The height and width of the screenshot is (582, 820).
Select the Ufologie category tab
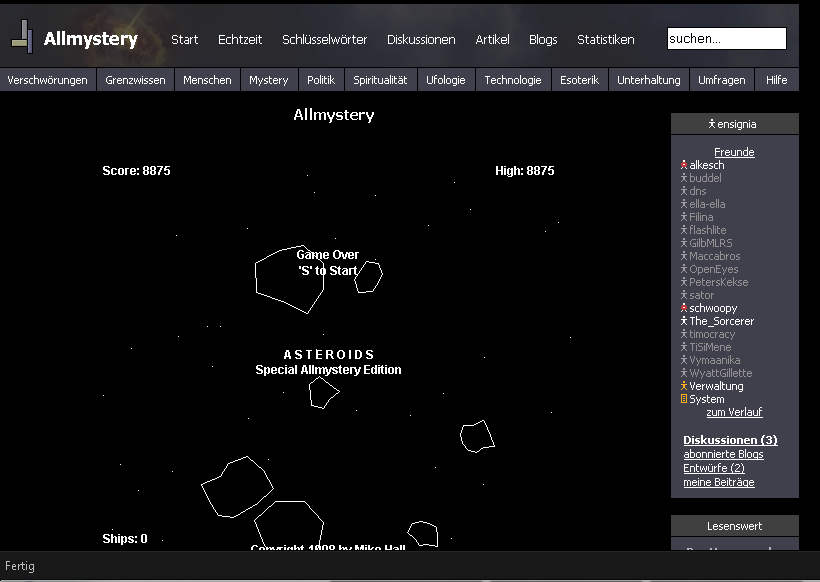446,80
